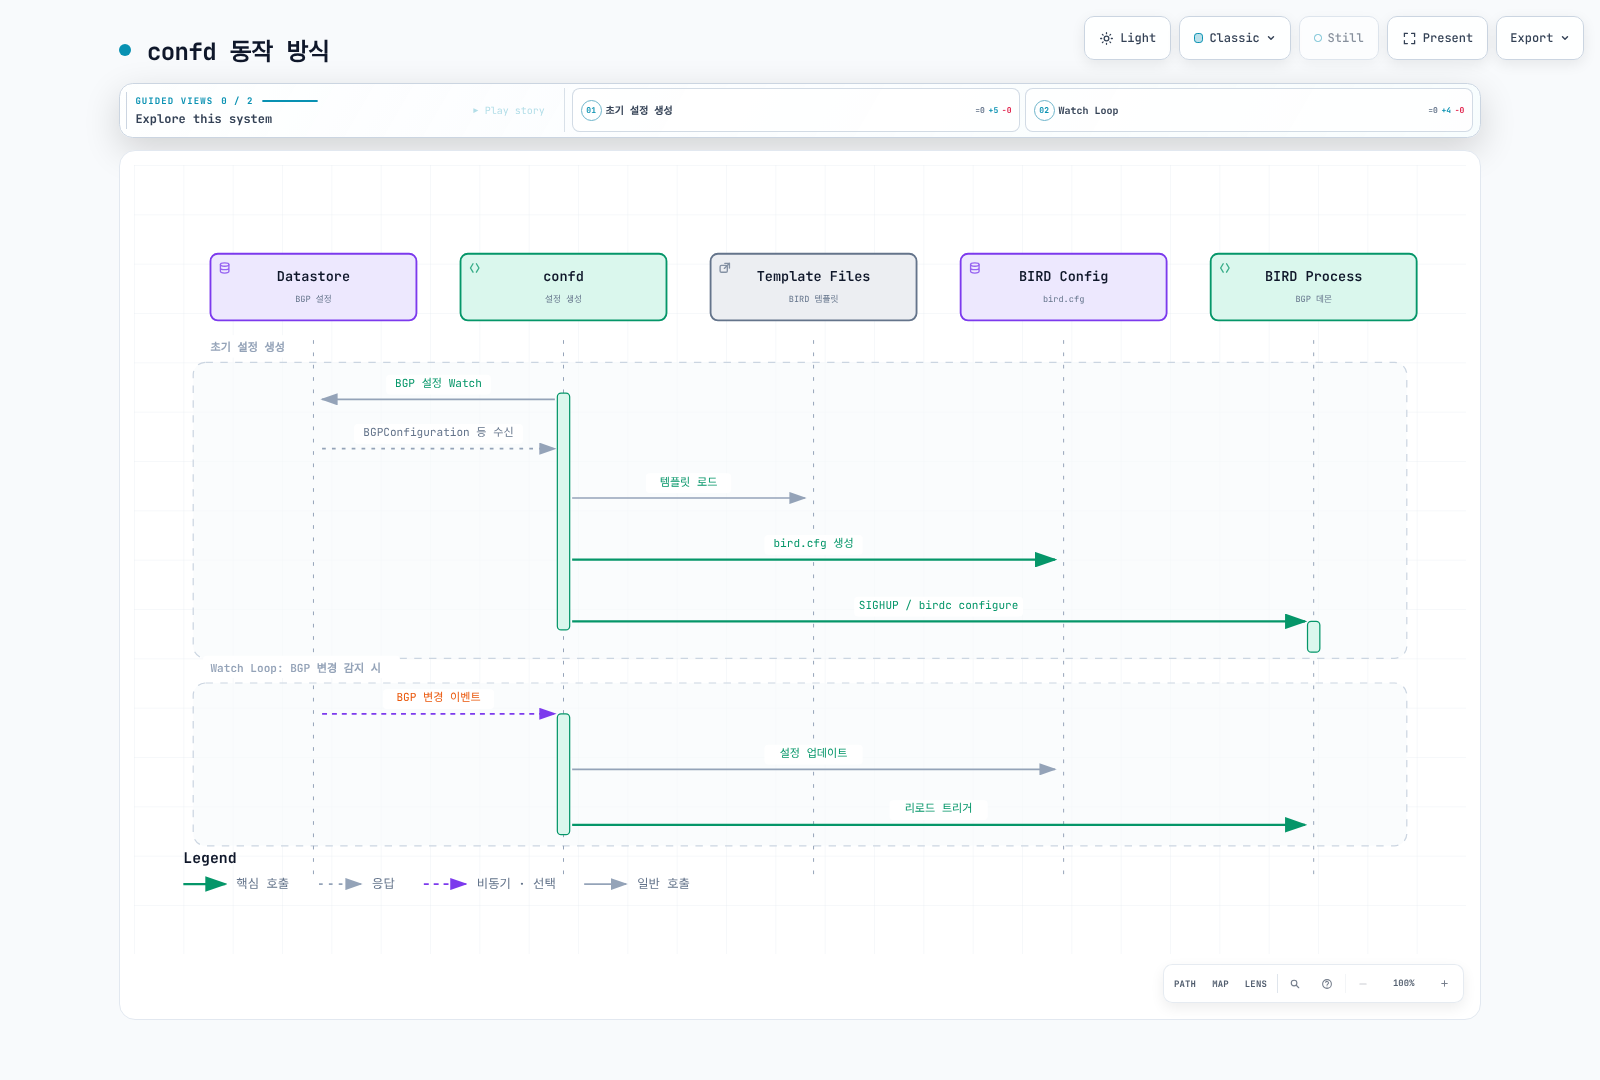The width and height of the screenshot is (1600, 1080).
Task: Select the BIRD Config participant node
Action: [1063, 287]
